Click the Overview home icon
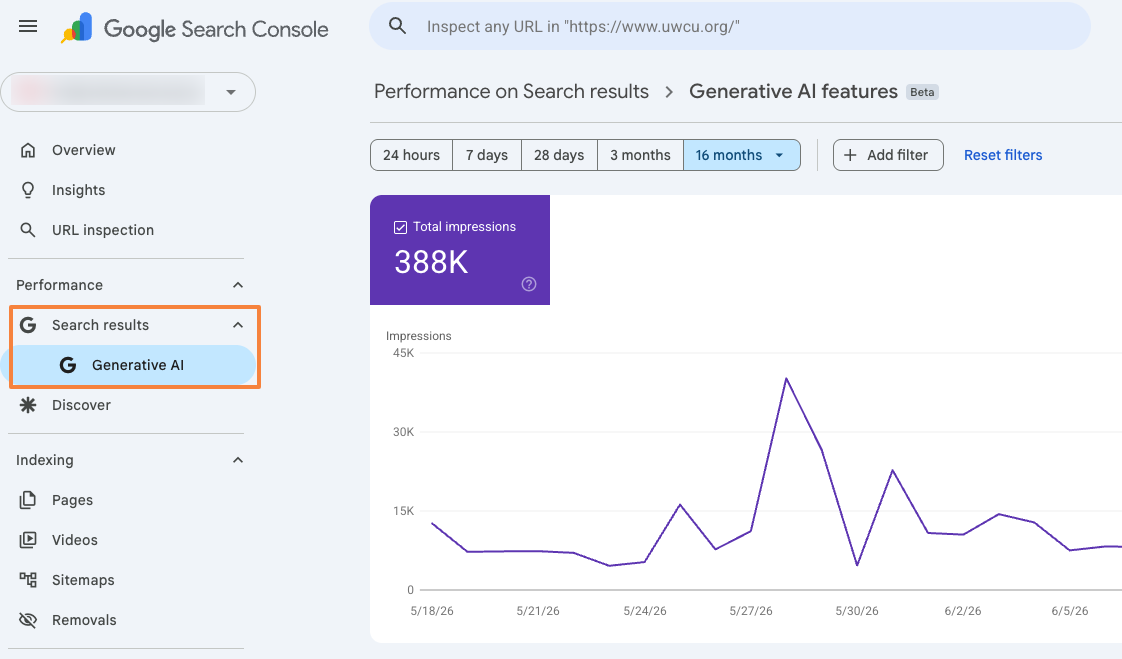The height and width of the screenshot is (659, 1122). pos(28,150)
